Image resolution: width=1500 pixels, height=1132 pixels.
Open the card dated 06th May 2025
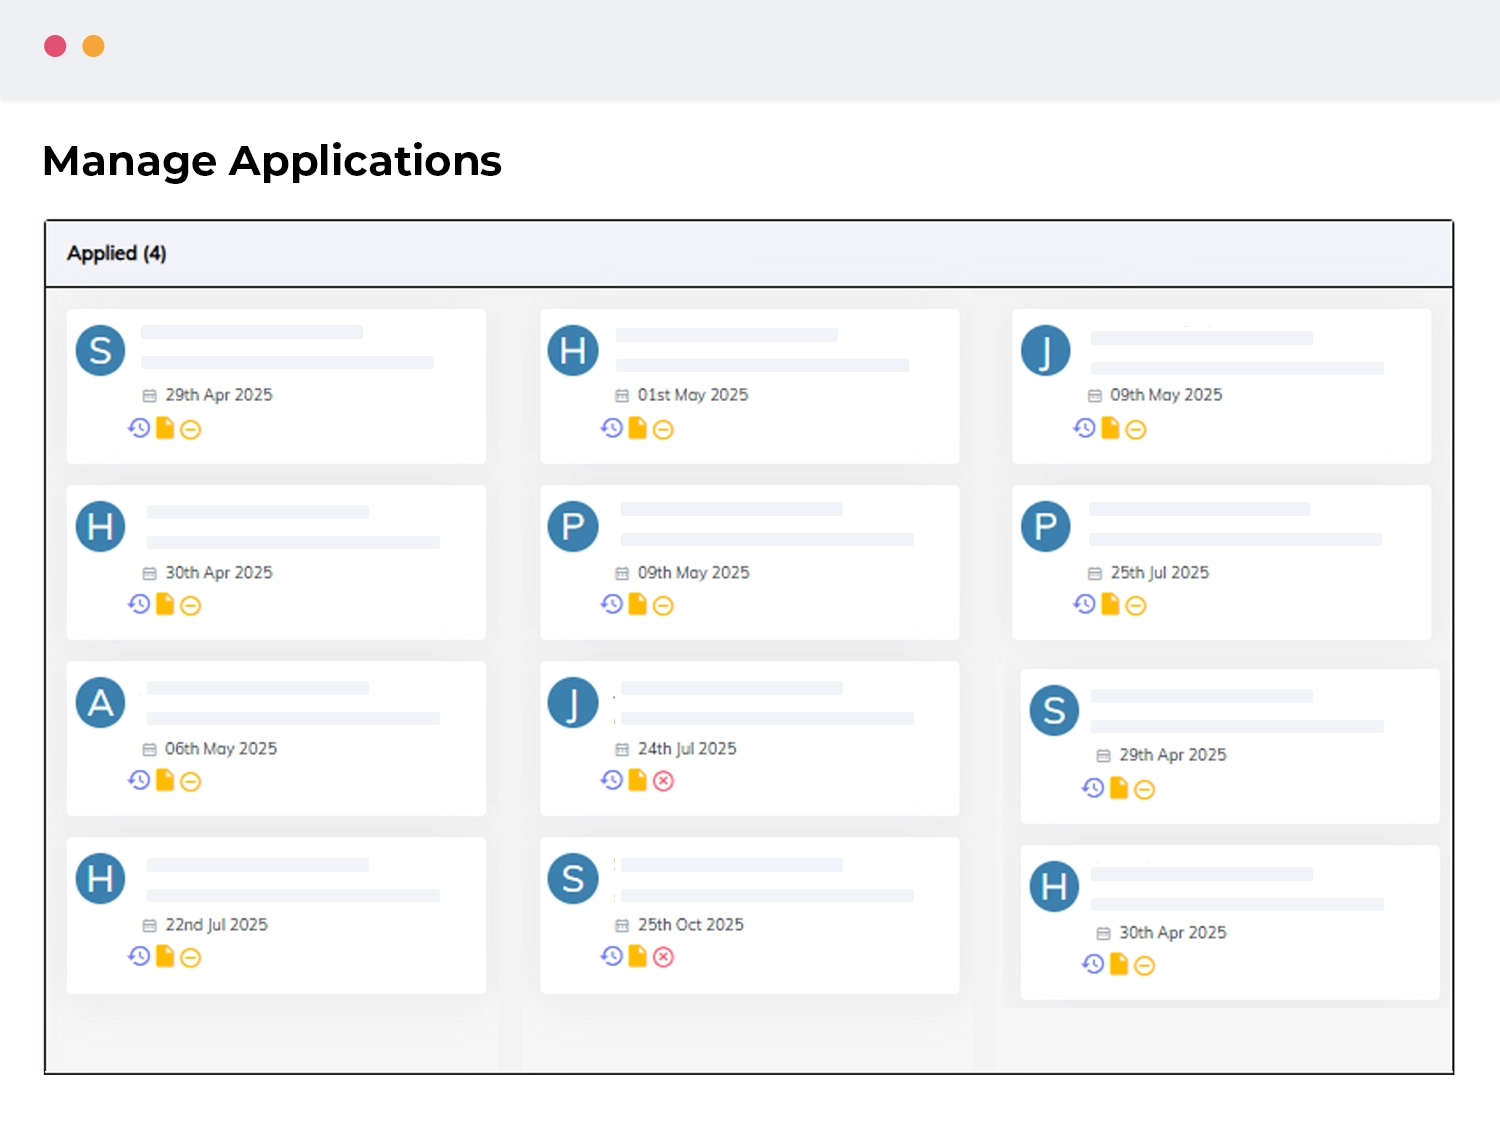click(275, 738)
